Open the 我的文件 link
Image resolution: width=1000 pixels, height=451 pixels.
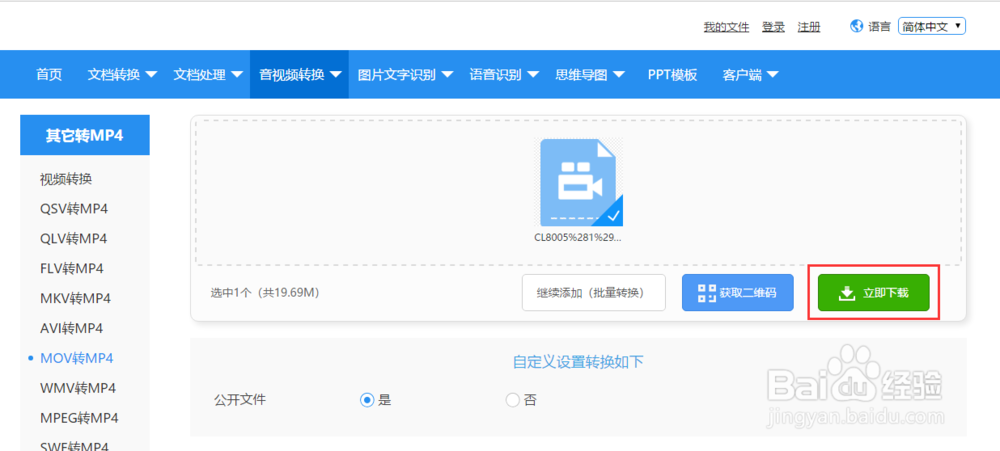pos(726,27)
